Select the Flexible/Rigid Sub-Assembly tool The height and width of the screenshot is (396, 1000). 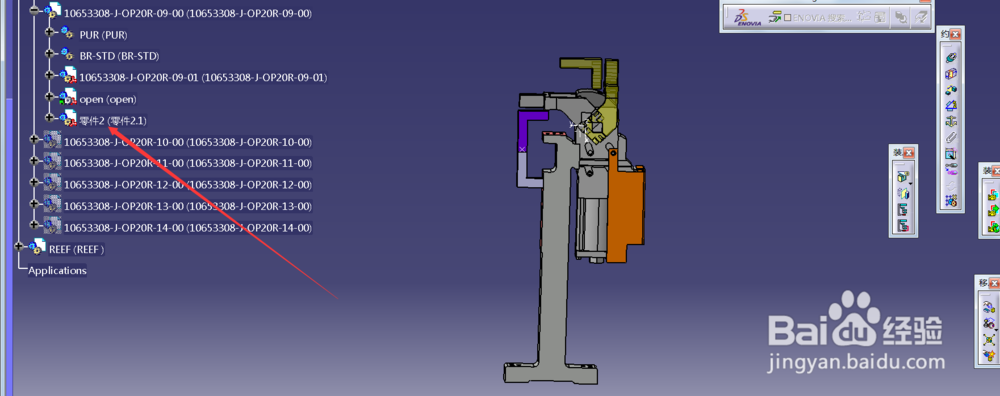tap(951, 169)
